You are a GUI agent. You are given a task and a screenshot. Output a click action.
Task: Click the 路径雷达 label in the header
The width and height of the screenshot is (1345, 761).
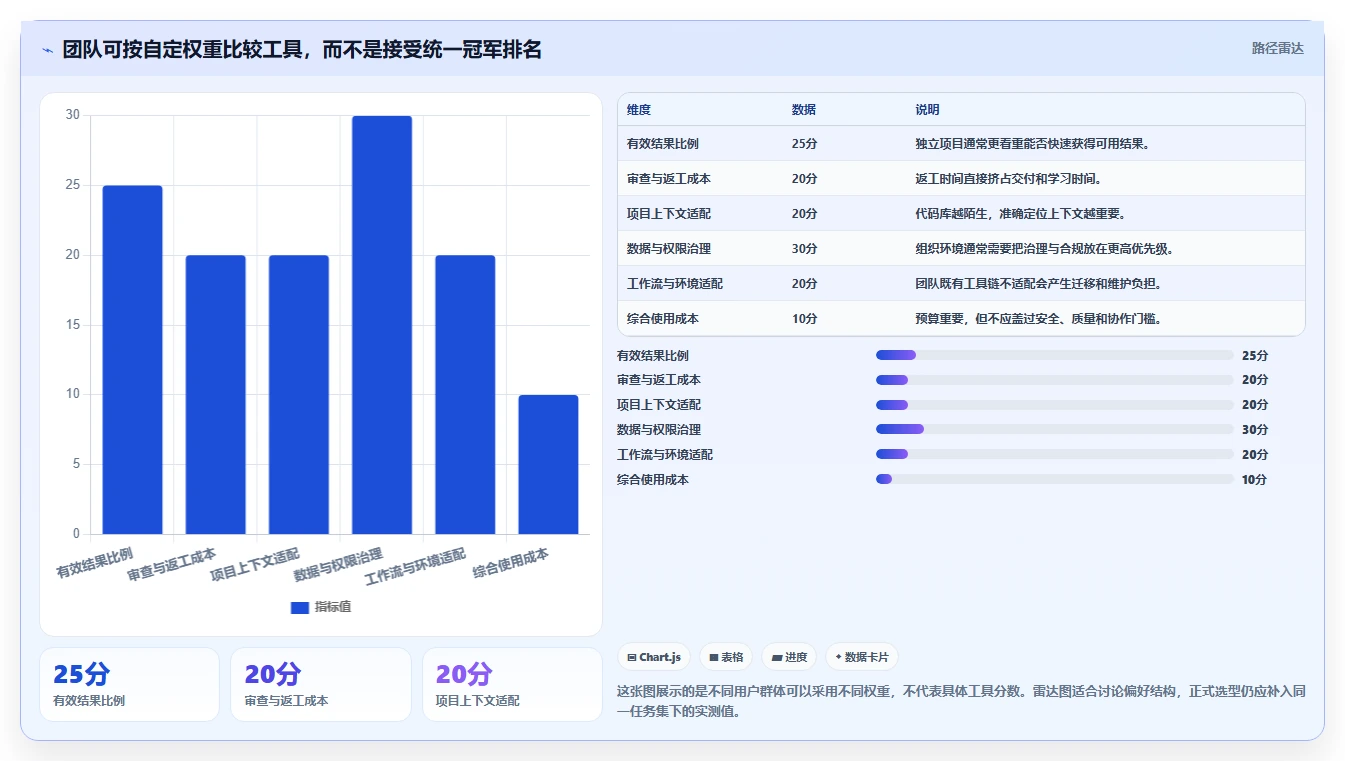point(1278,48)
